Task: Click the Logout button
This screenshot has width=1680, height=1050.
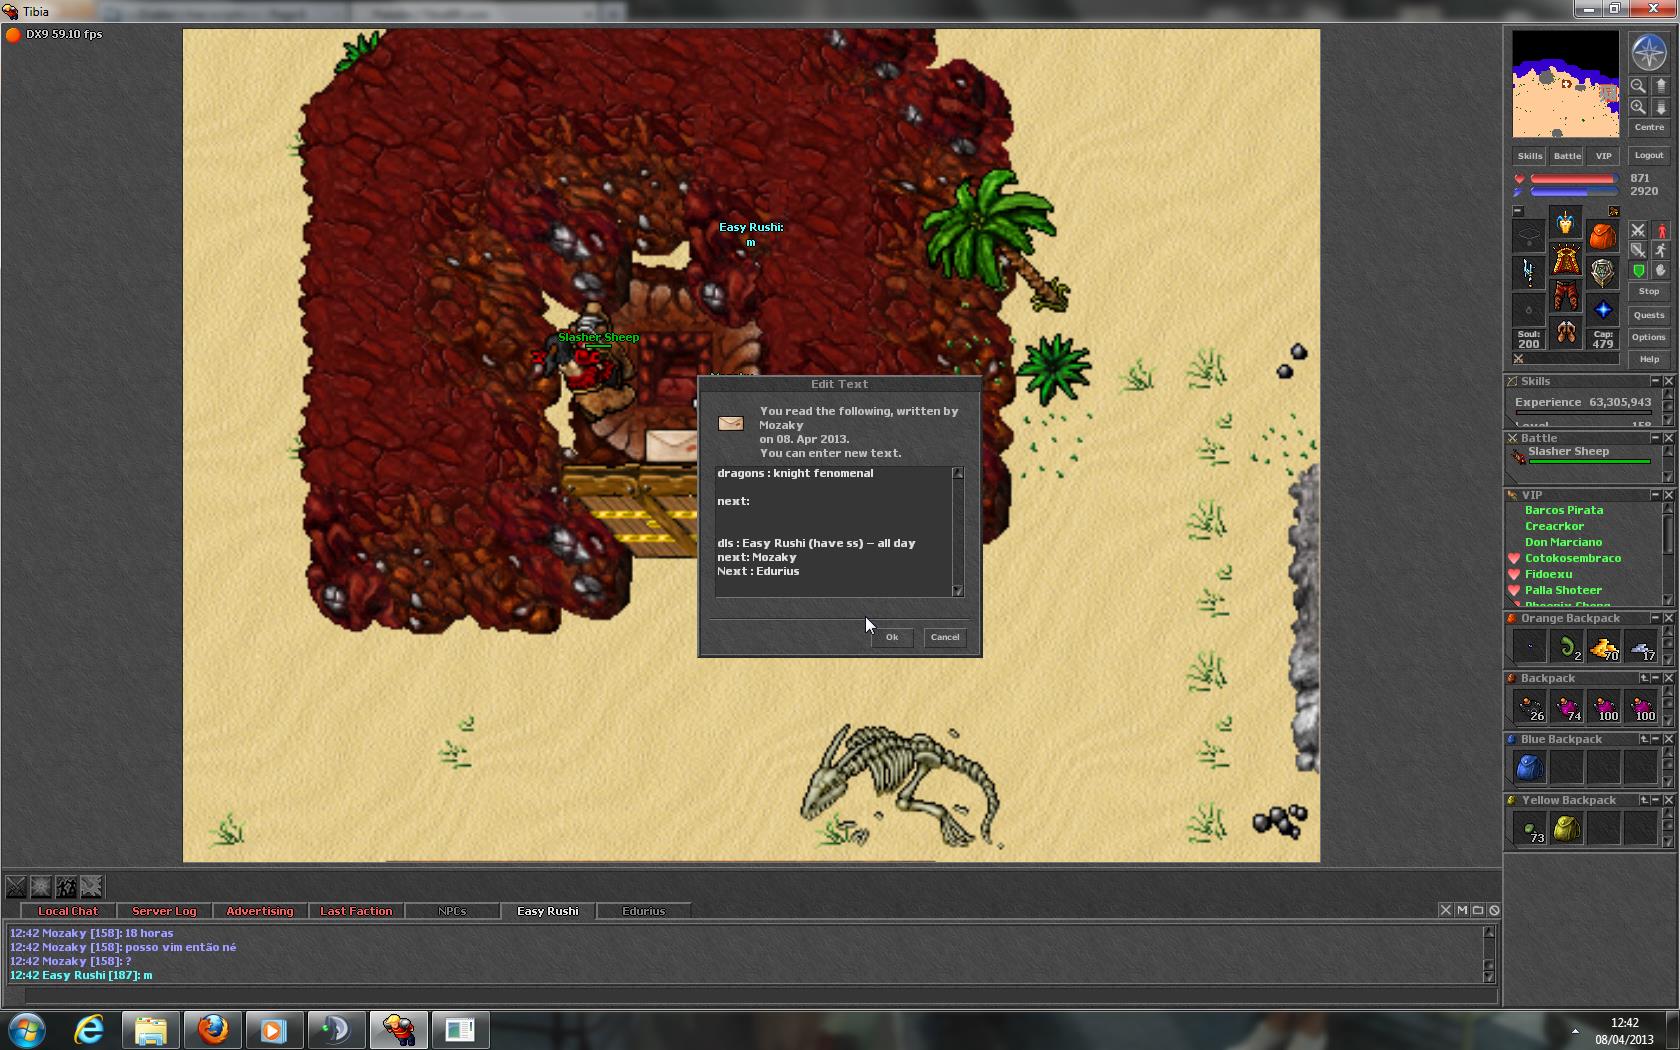Action: (x=1648, y=156)
